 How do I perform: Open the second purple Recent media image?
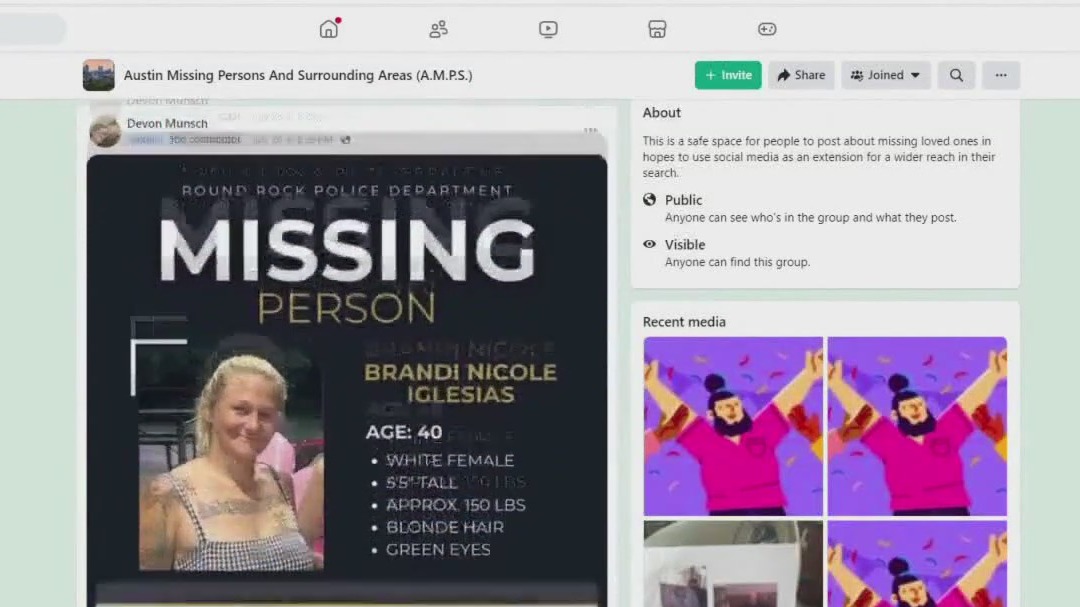point(916,425)
